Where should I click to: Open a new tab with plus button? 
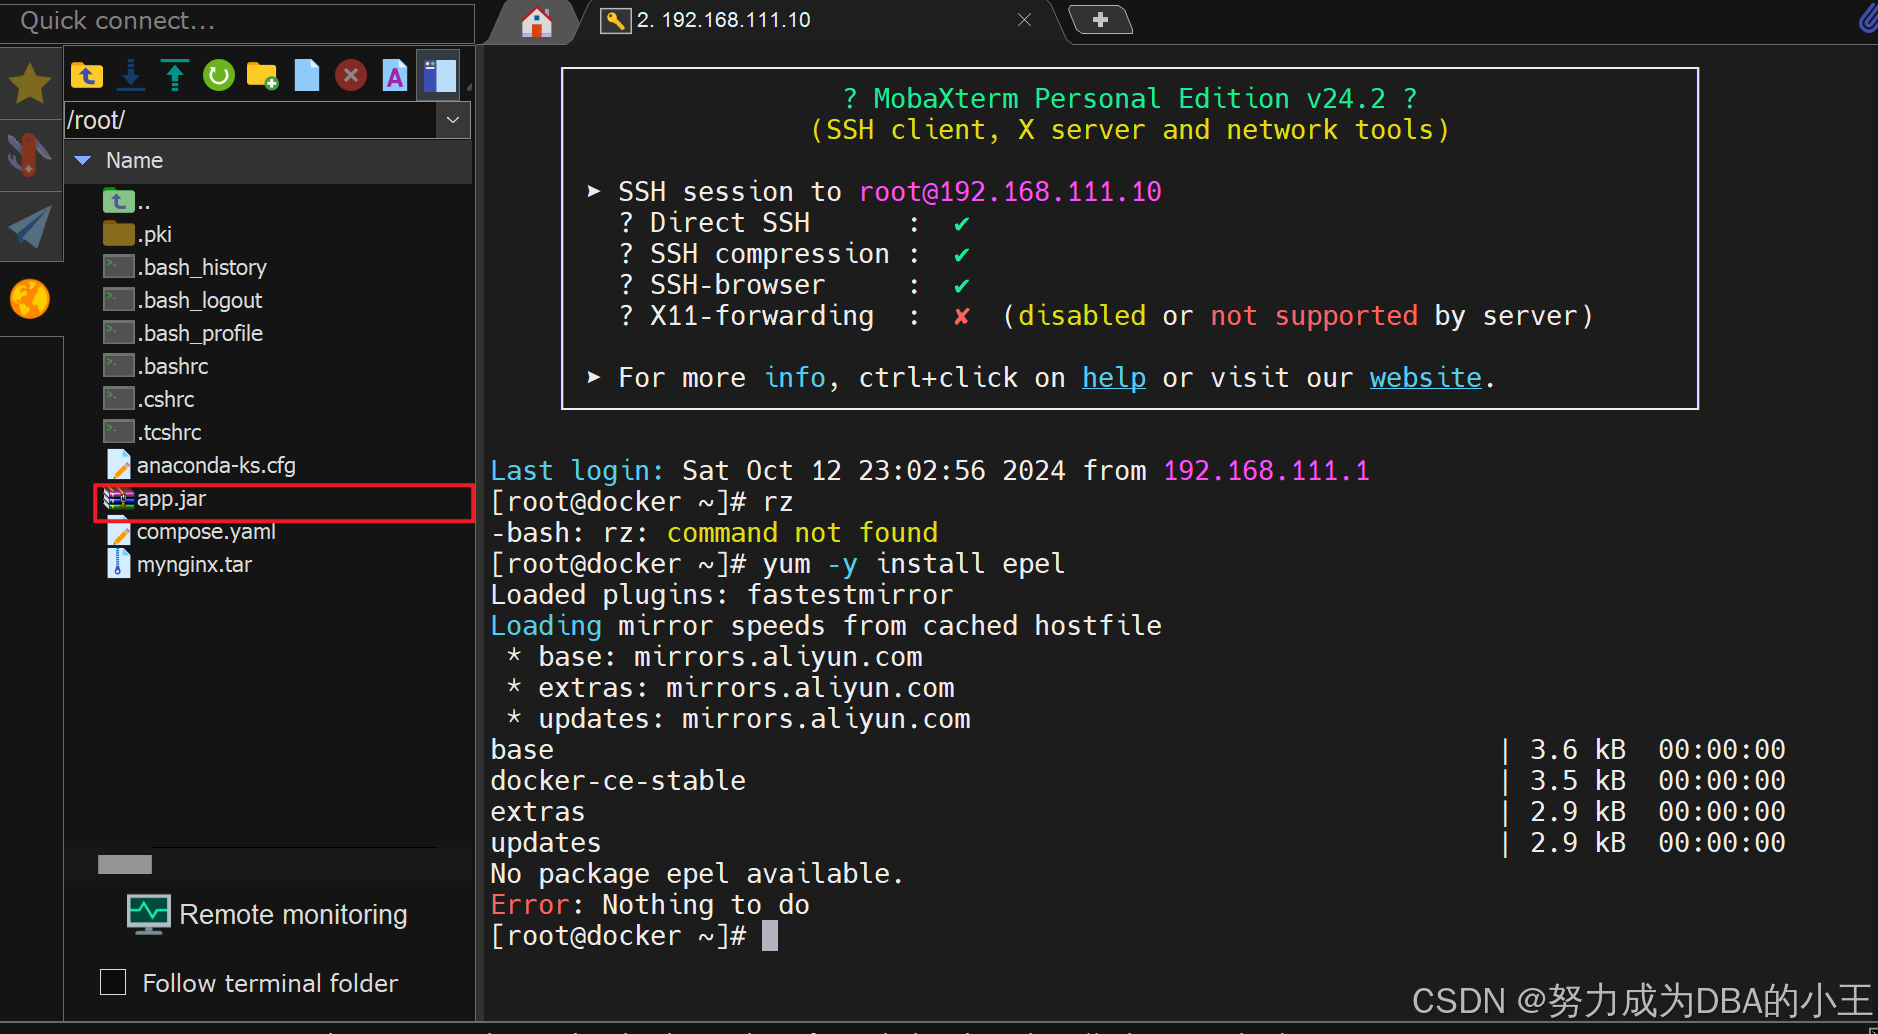1100,19
